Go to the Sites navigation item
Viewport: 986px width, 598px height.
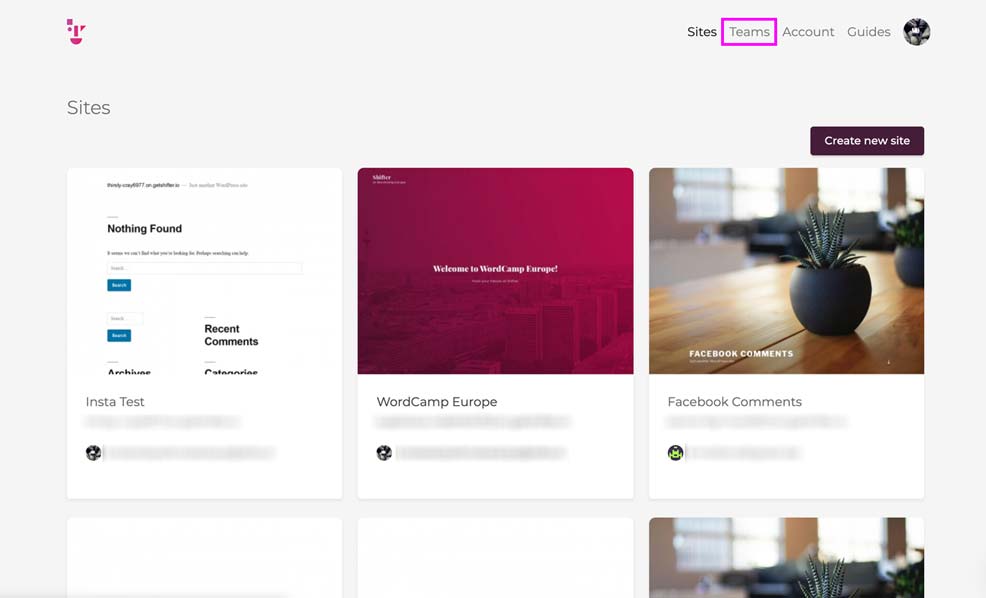702,31
